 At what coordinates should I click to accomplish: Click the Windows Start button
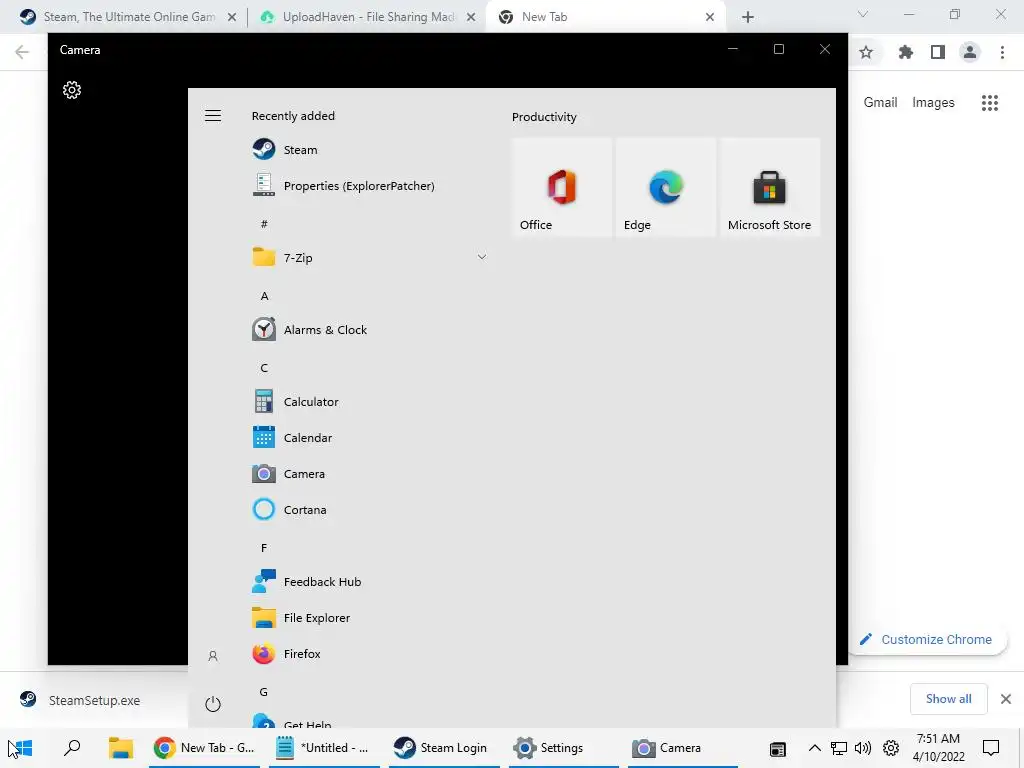21,748
